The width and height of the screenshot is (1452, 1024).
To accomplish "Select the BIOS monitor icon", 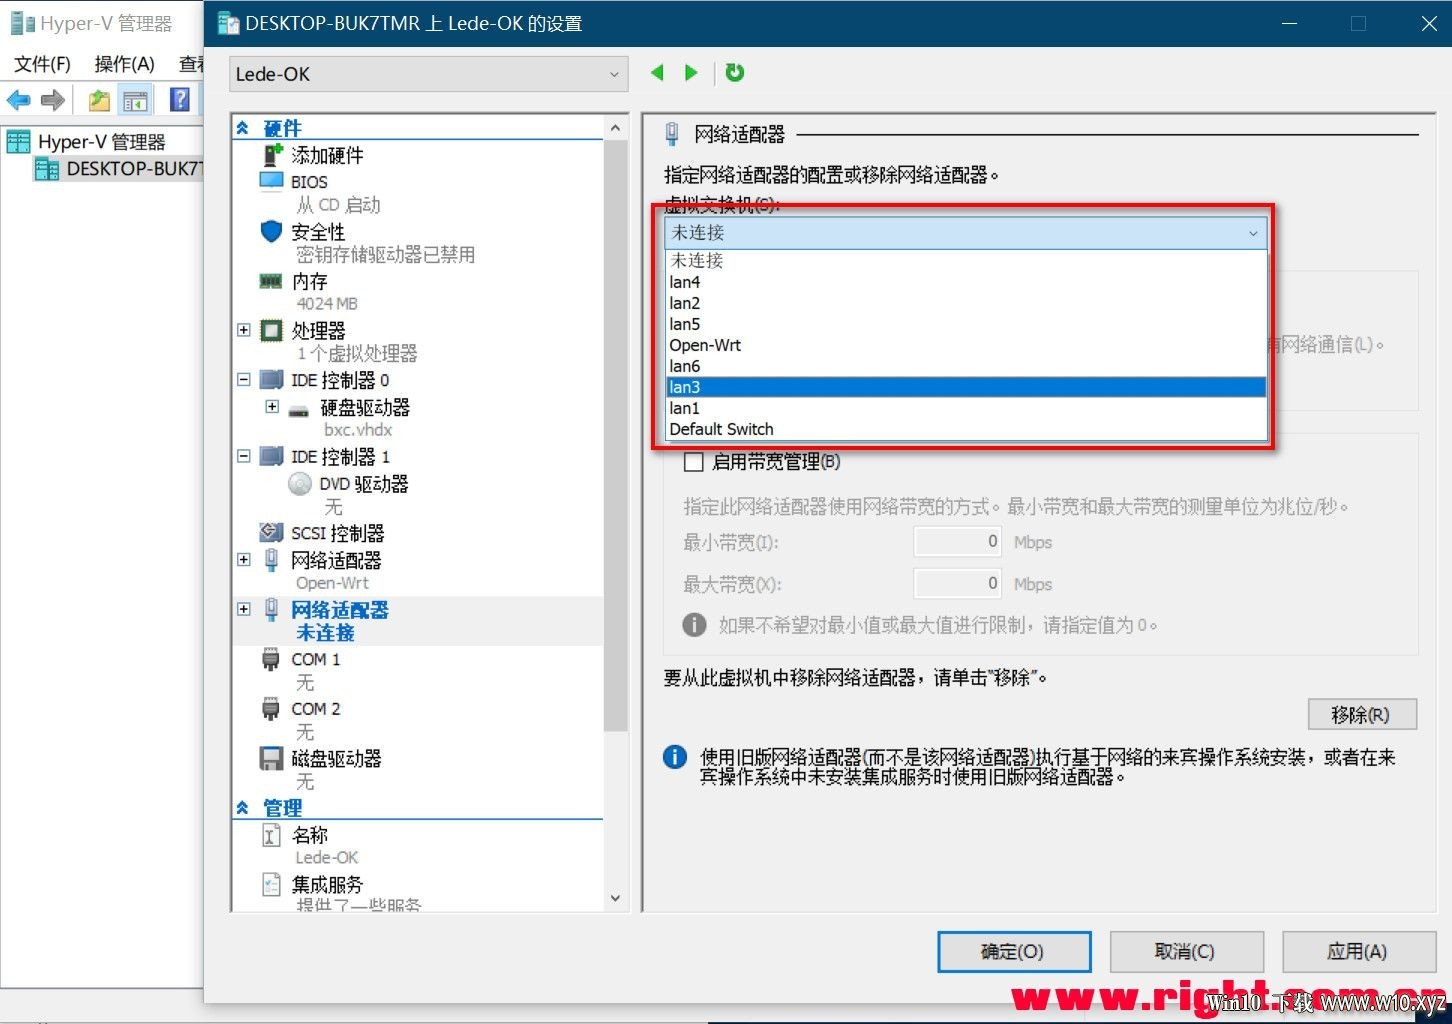I will click(x=271, y=181).
